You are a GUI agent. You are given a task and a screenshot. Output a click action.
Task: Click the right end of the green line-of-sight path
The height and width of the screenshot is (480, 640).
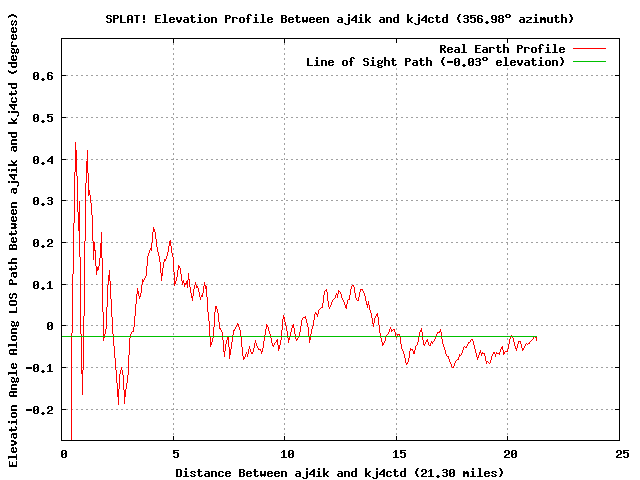(536, 337)
